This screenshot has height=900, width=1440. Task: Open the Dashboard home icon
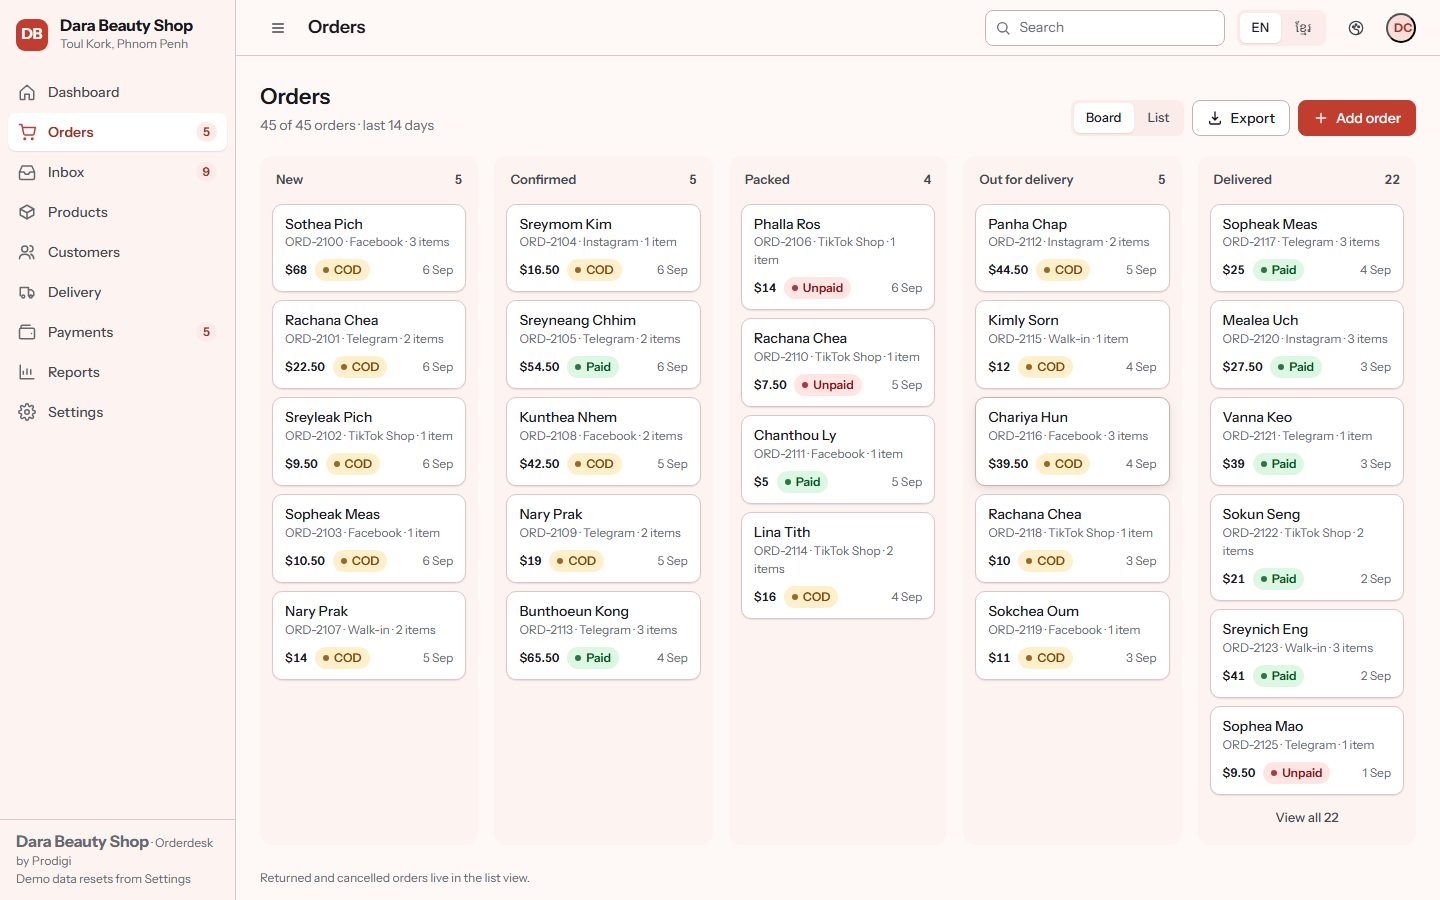[x=27, y=92]
